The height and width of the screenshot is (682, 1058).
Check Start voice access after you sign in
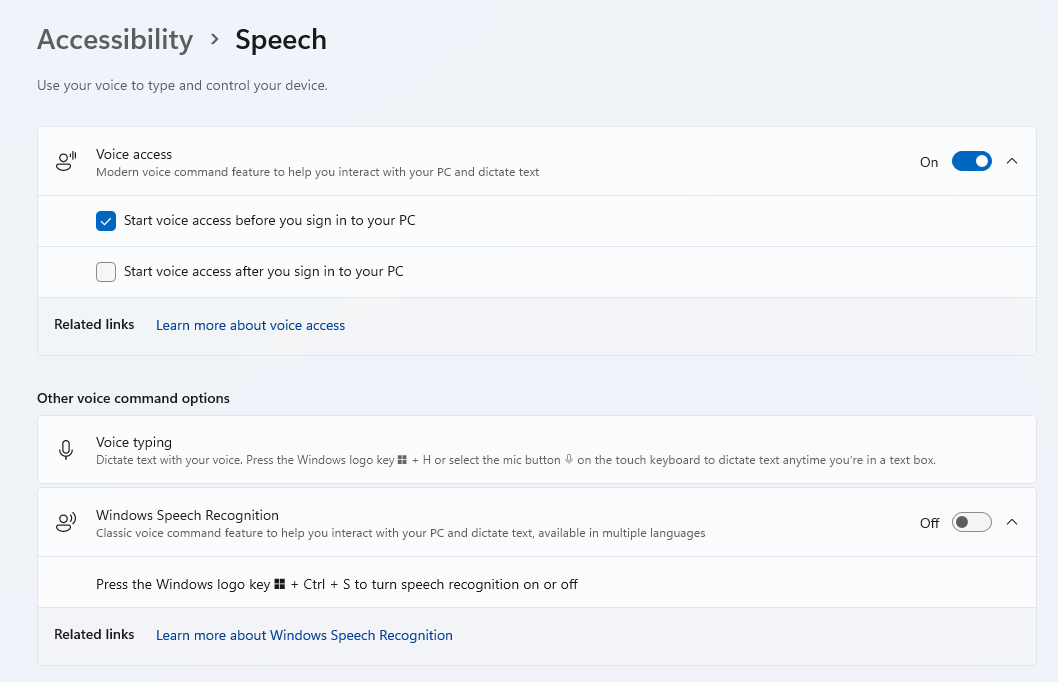point(106,272)
